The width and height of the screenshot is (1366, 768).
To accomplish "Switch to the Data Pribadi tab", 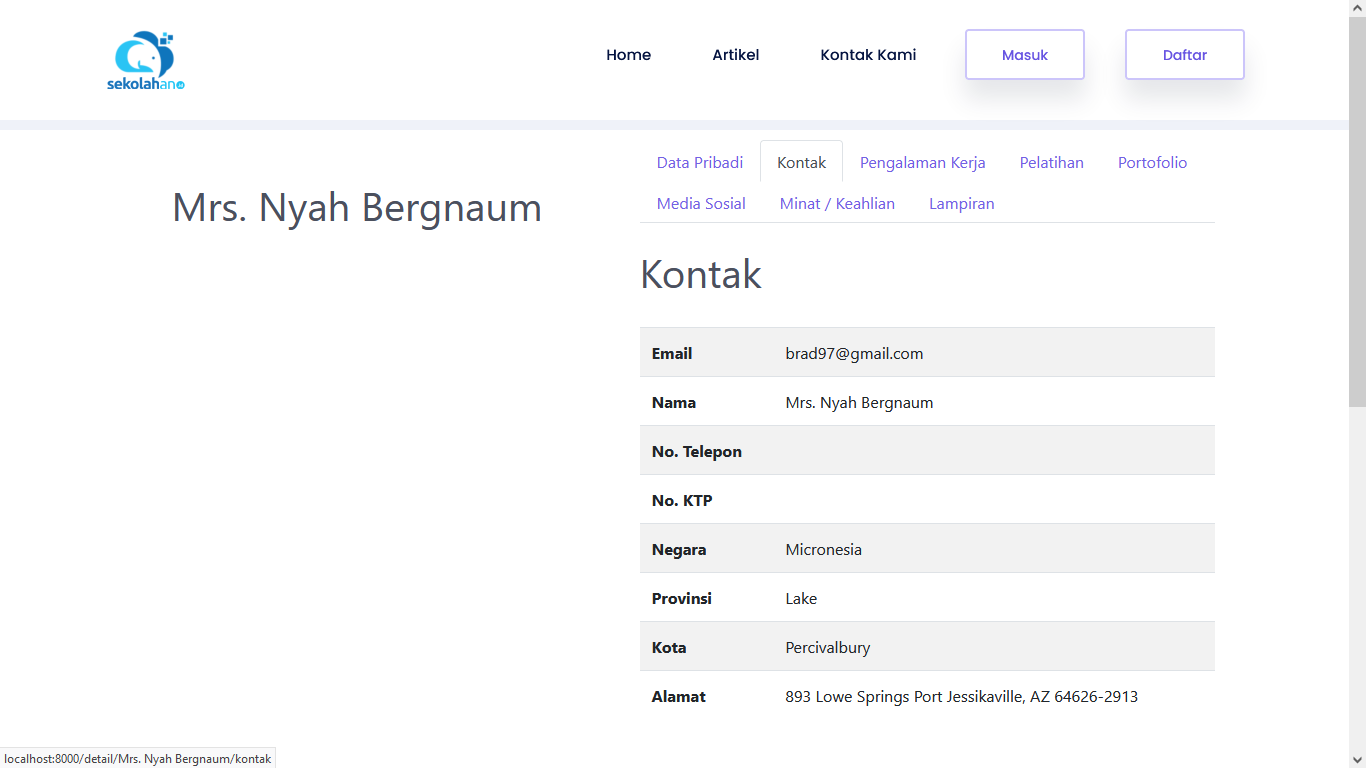I will click(699, 162).
